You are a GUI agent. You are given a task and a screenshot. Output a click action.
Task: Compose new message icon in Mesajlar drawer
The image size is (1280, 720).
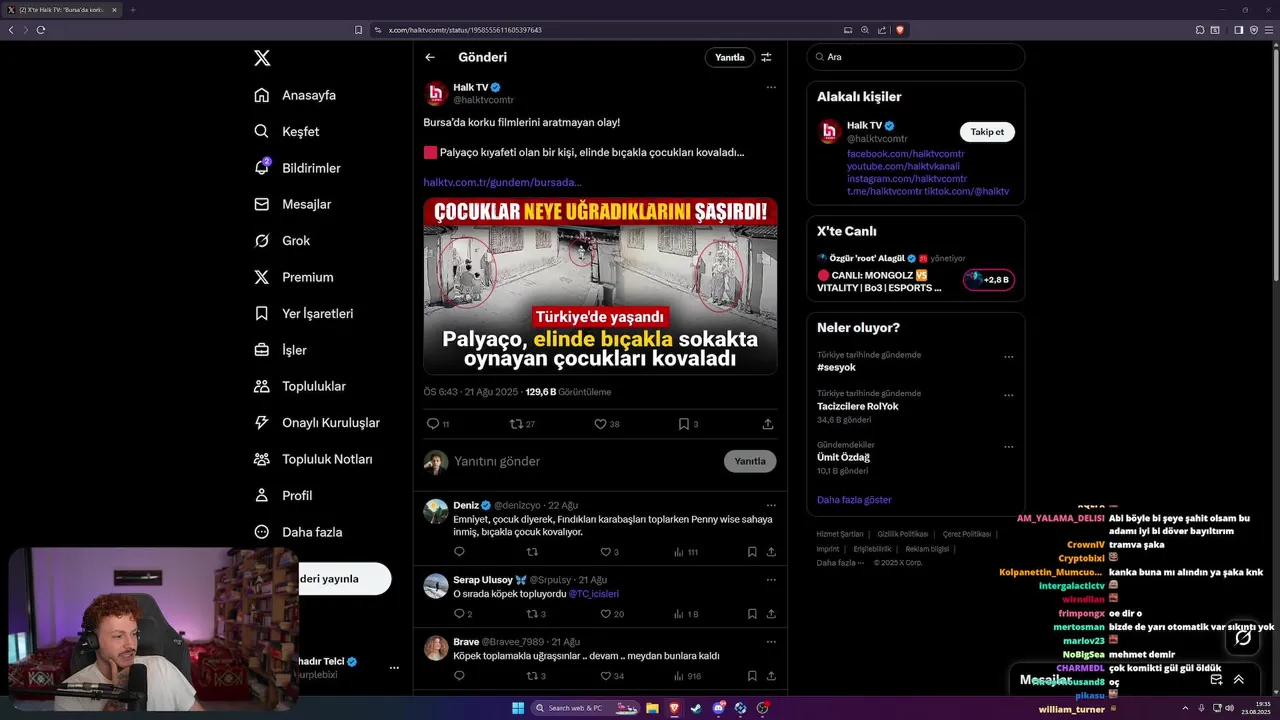pos(1216,679)
